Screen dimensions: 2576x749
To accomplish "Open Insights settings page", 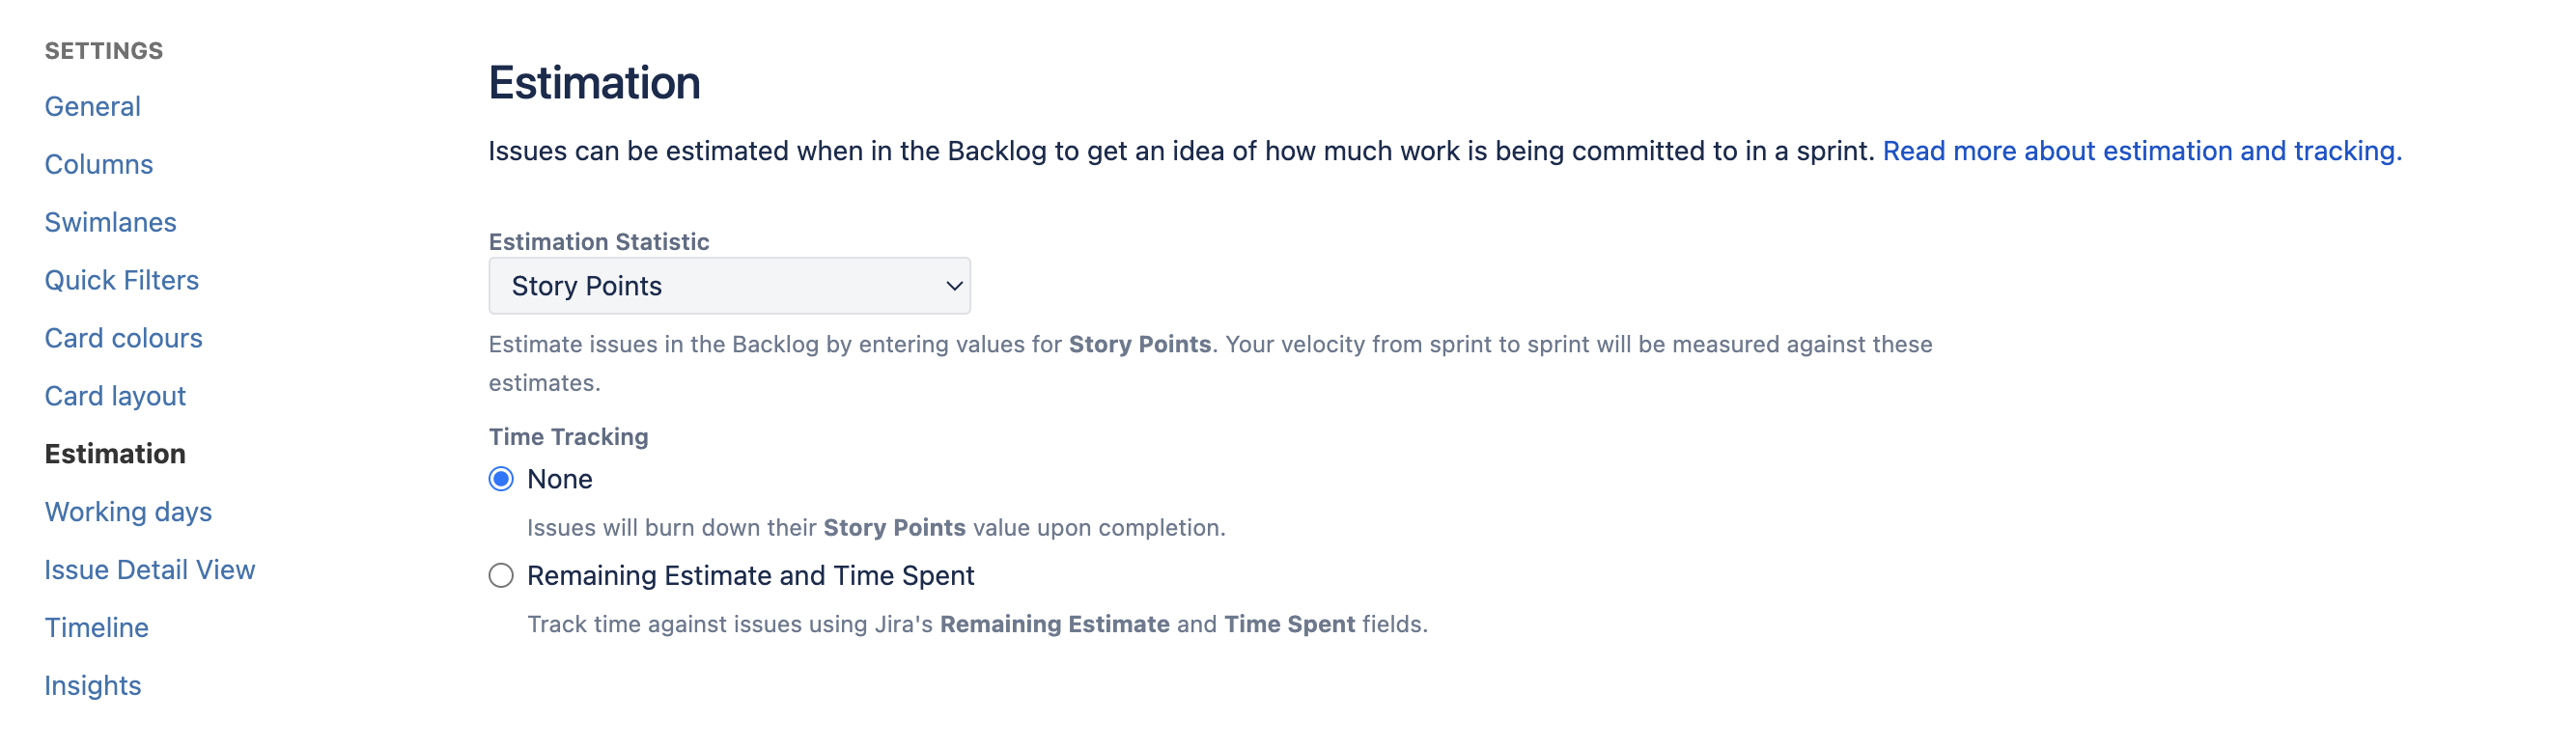I will [x=92, y=686].
